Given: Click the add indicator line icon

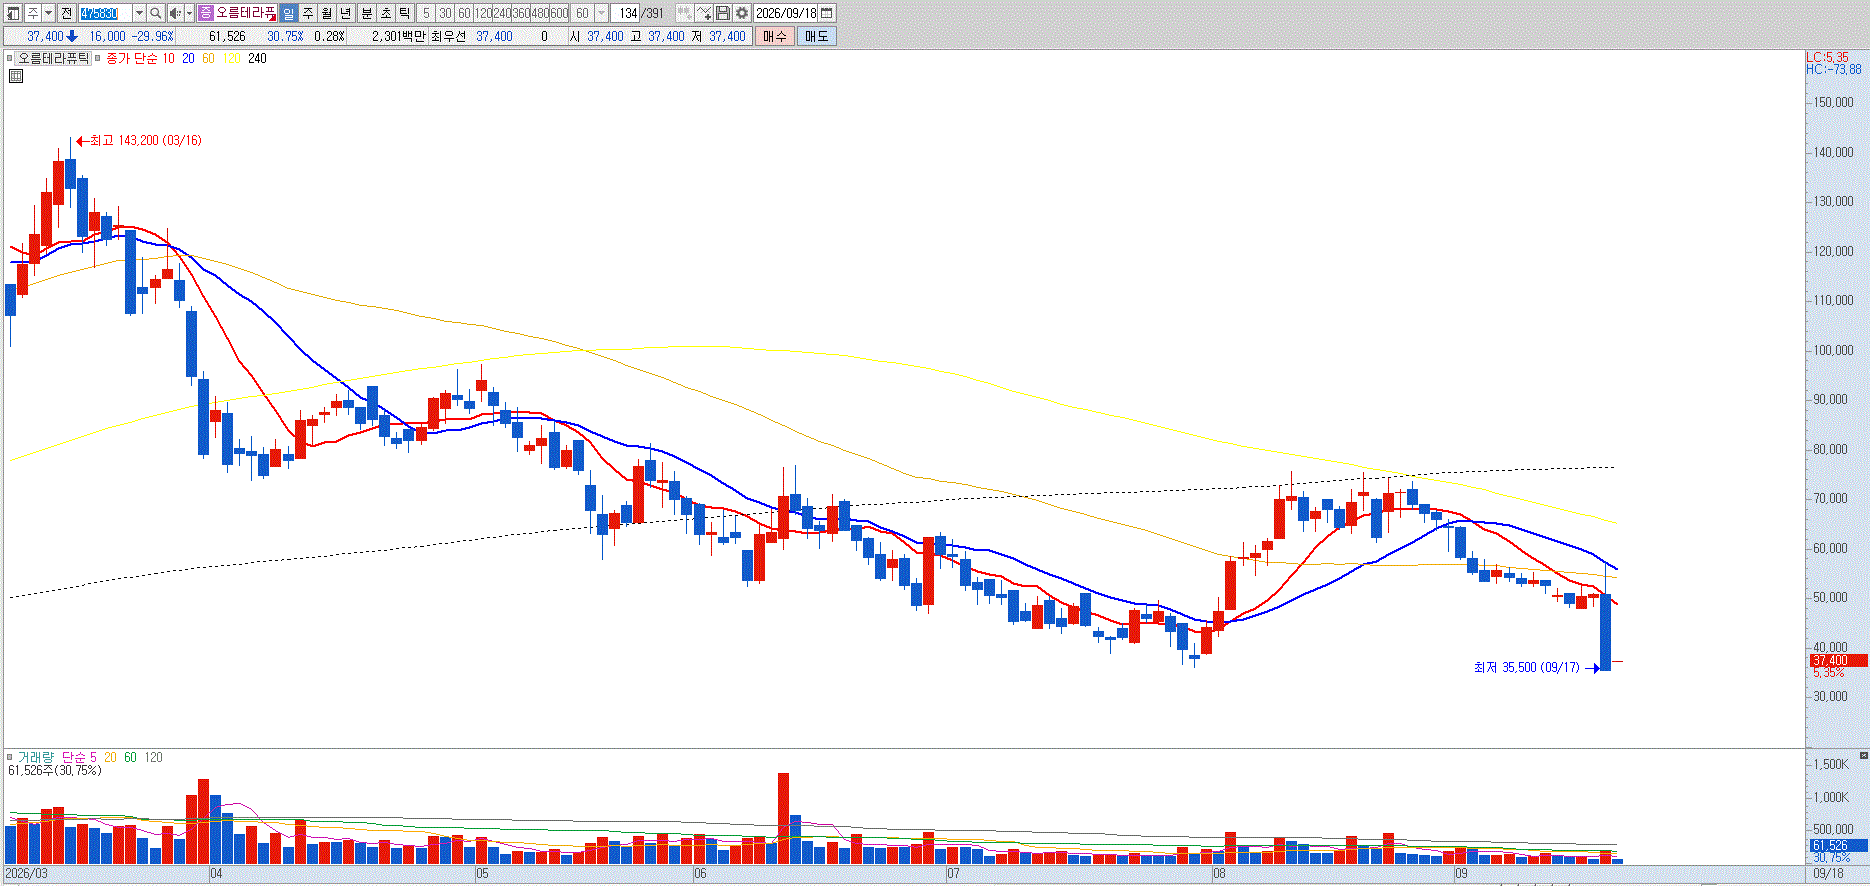Looking at the screenshot, I should click(705, 13).
